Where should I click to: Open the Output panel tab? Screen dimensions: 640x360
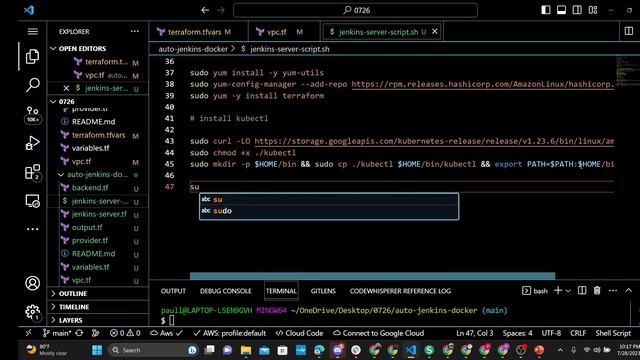point(173,291)
